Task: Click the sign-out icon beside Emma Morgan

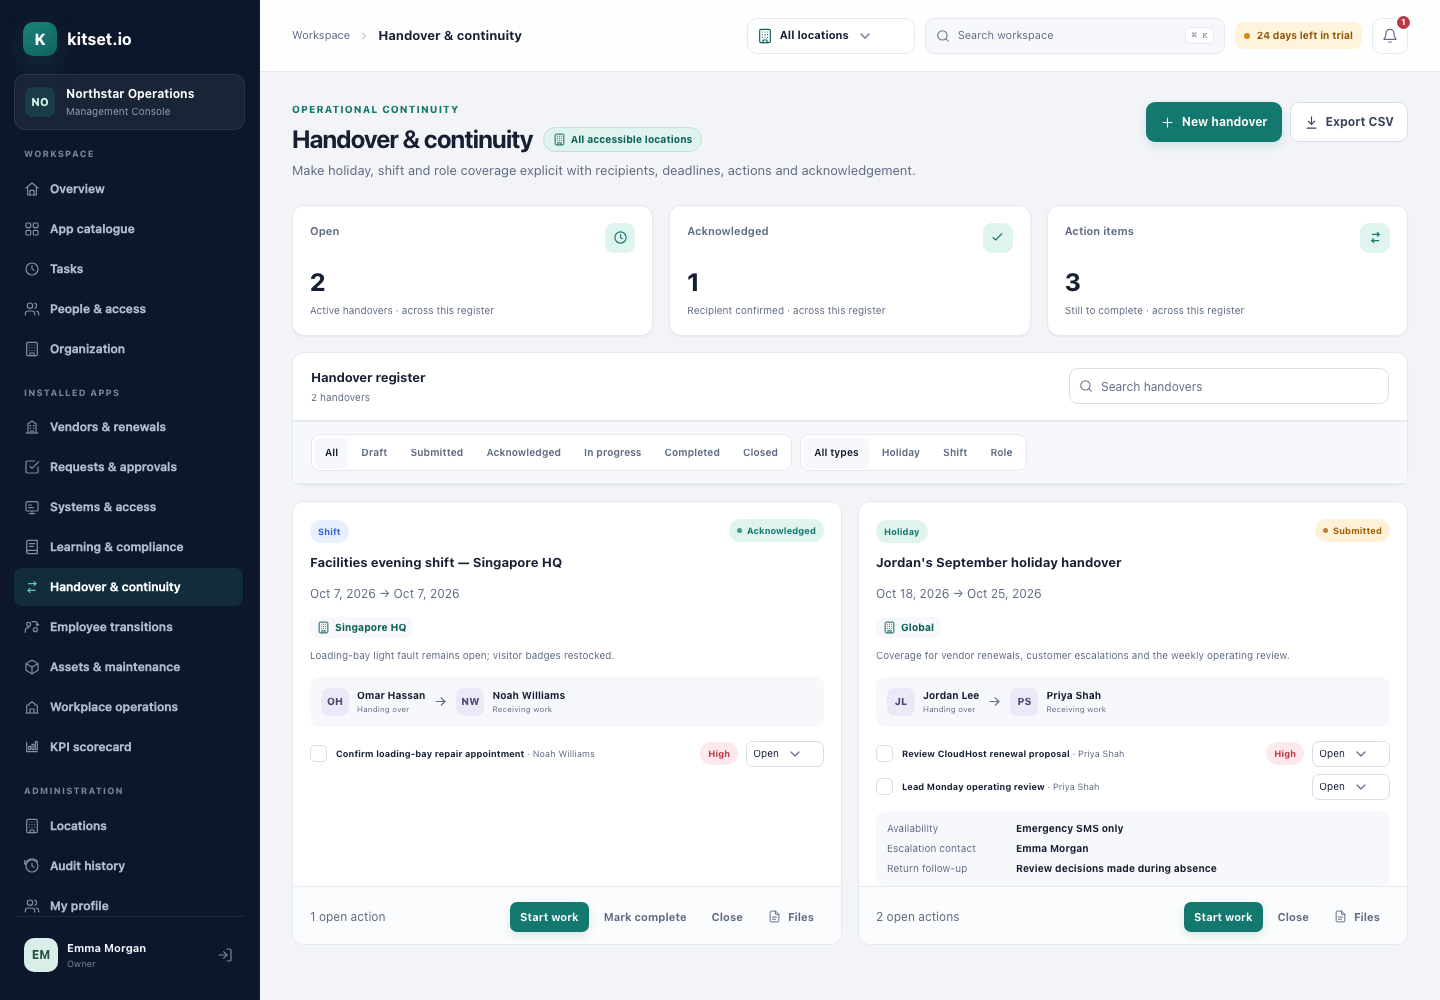Action: [226, 955]
